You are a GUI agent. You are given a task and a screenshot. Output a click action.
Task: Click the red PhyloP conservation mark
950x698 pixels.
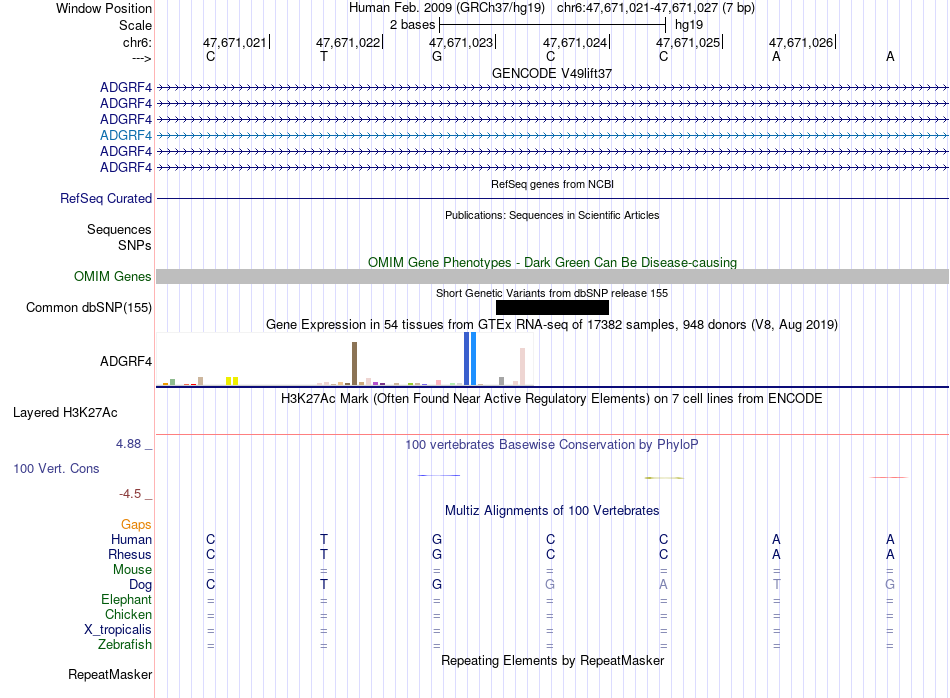coord(888,477)
